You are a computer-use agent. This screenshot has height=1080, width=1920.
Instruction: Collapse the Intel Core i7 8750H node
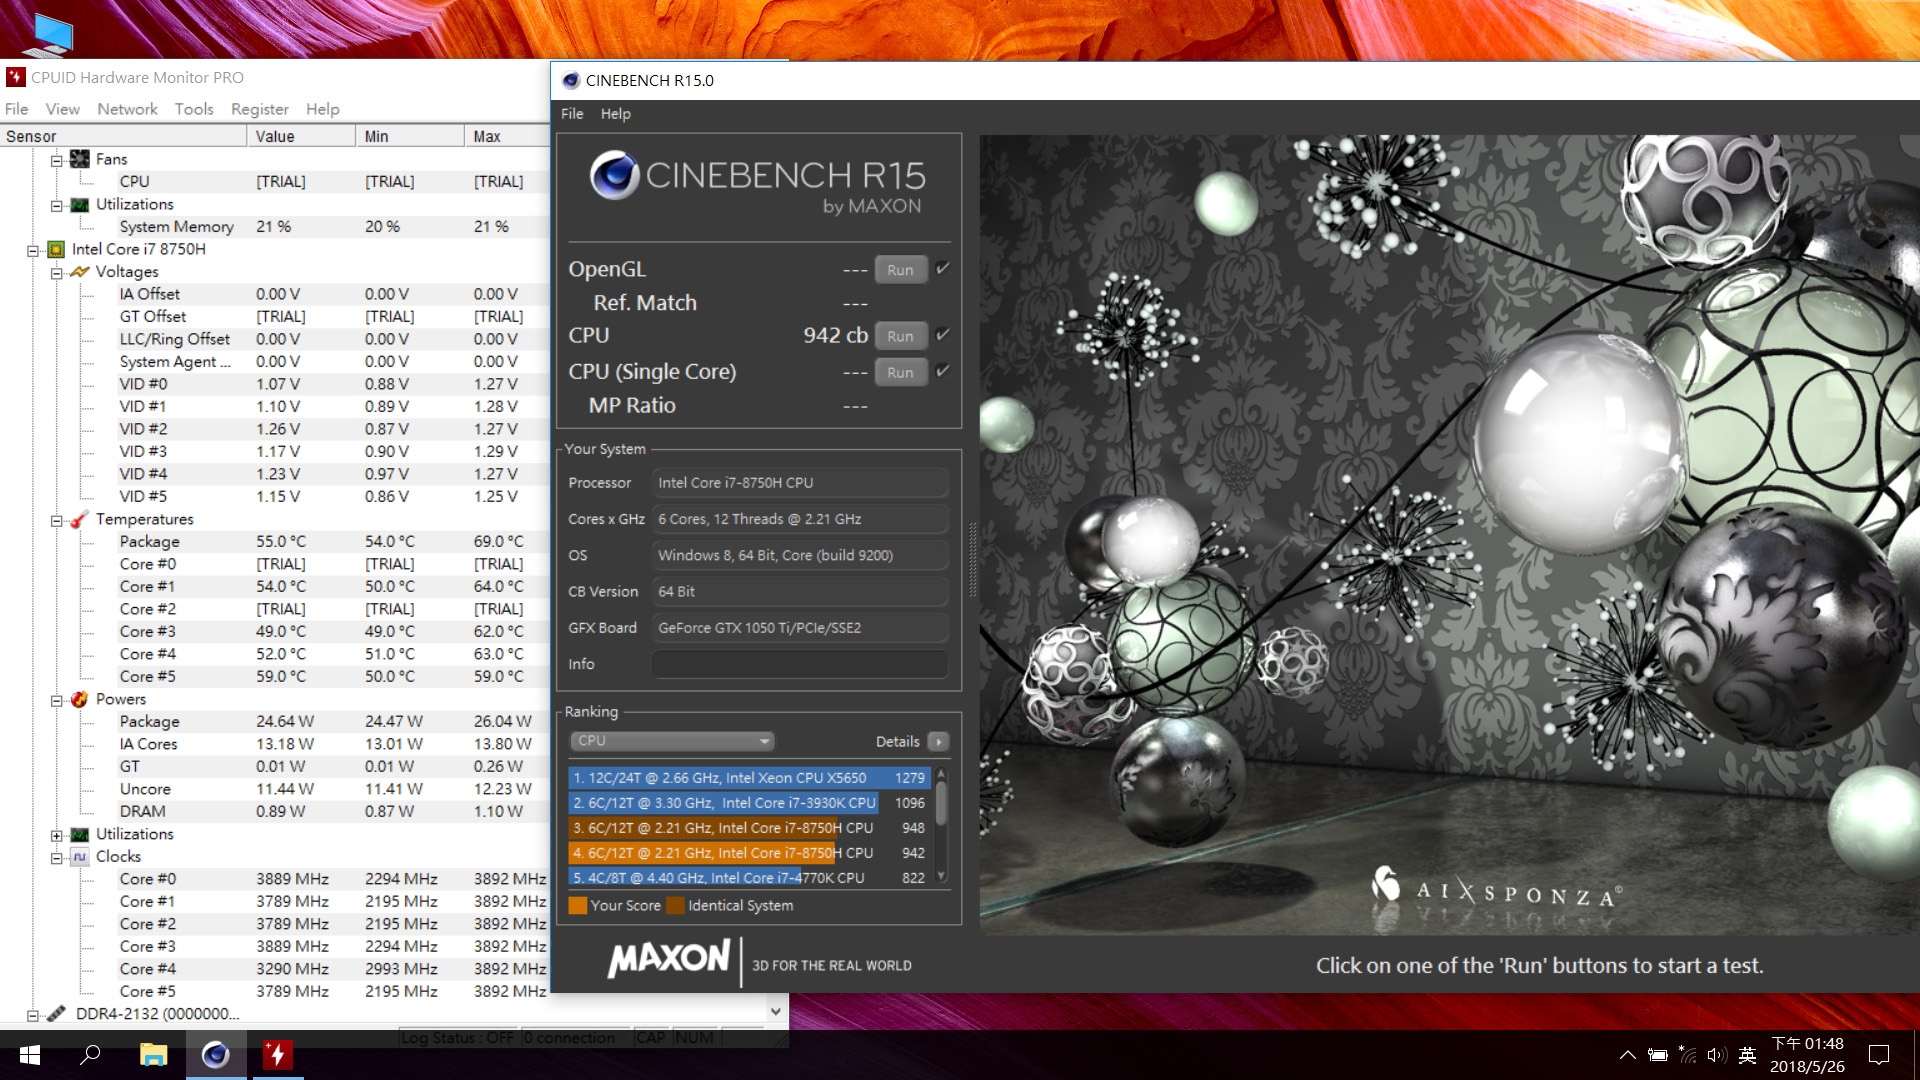(33, 250)
